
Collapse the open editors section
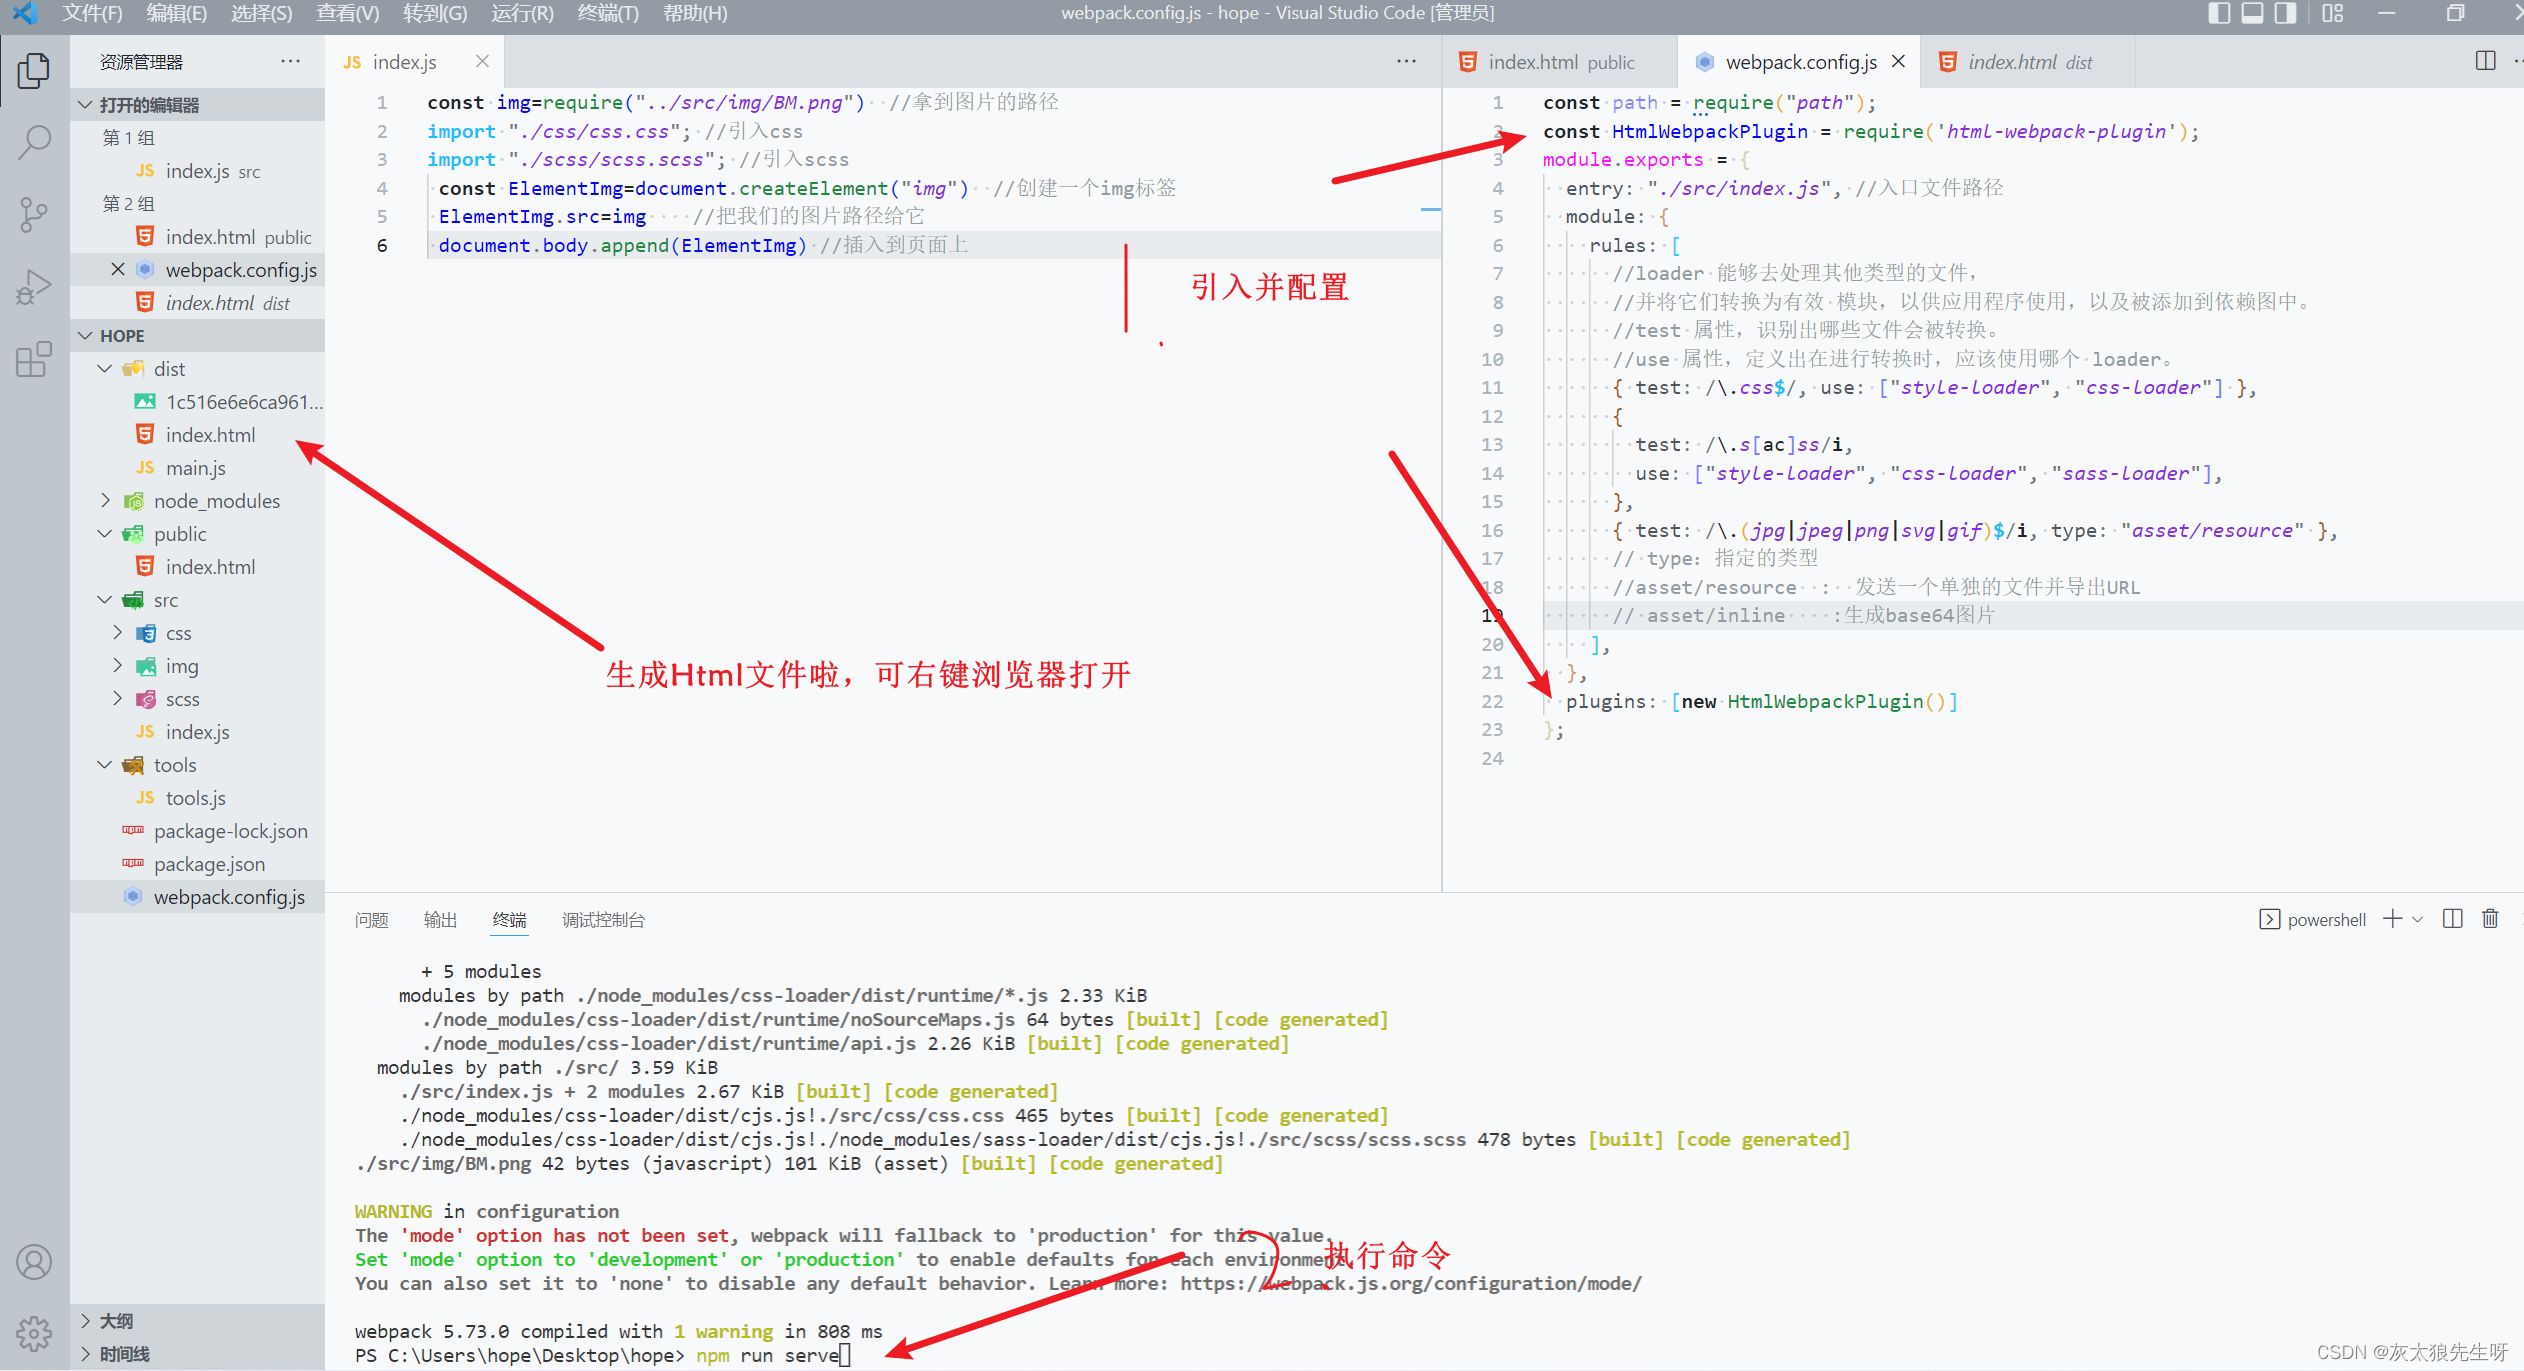click(86, 105)
